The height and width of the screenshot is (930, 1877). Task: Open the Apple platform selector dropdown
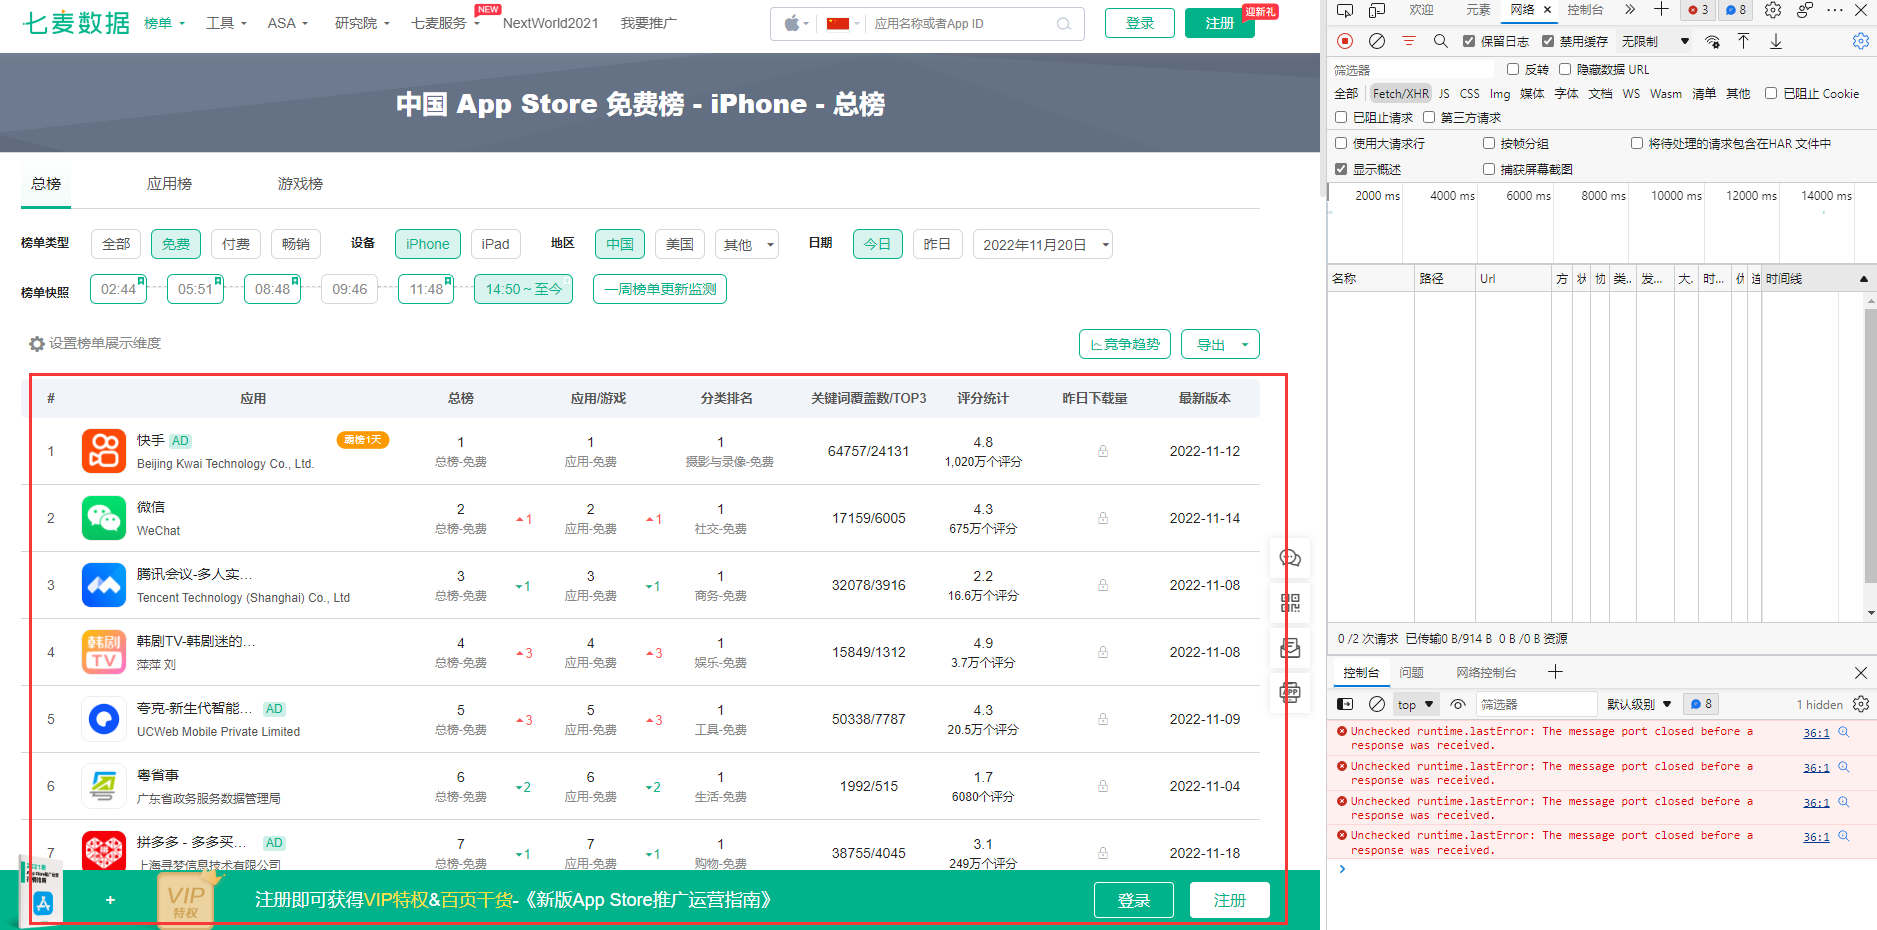click(x=796, y=23)
